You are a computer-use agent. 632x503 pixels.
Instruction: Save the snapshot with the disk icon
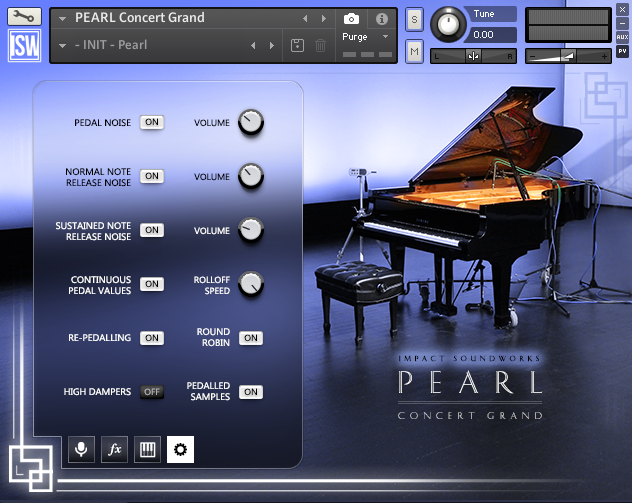297,45
